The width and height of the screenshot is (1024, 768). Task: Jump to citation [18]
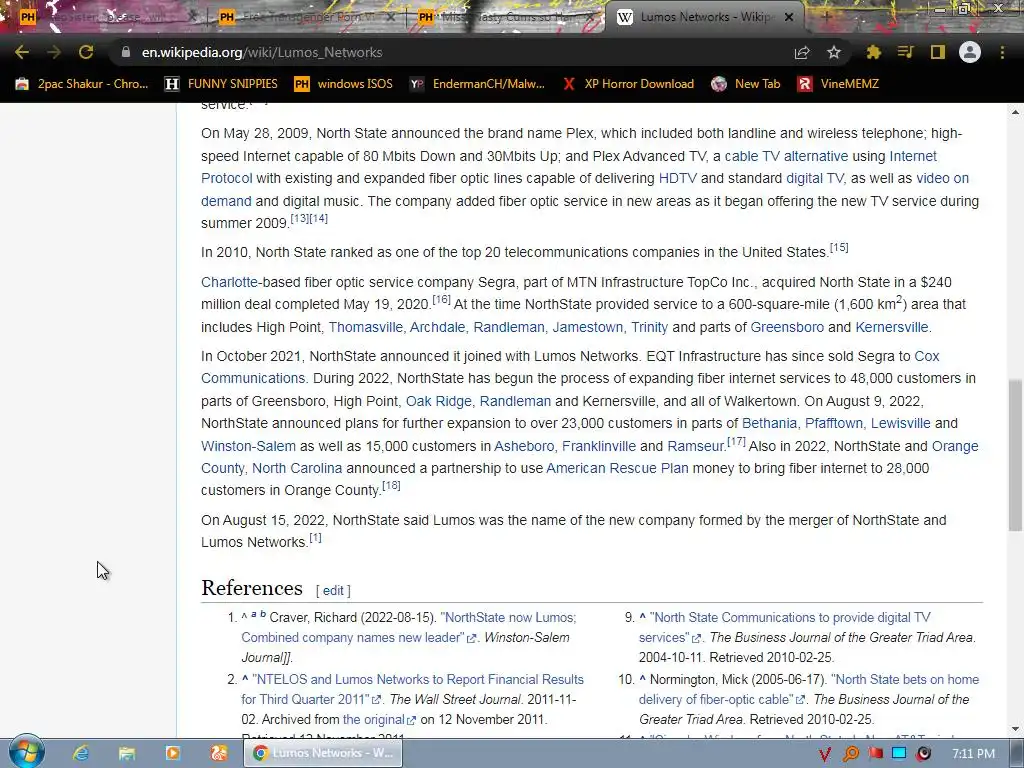point(391,486)
